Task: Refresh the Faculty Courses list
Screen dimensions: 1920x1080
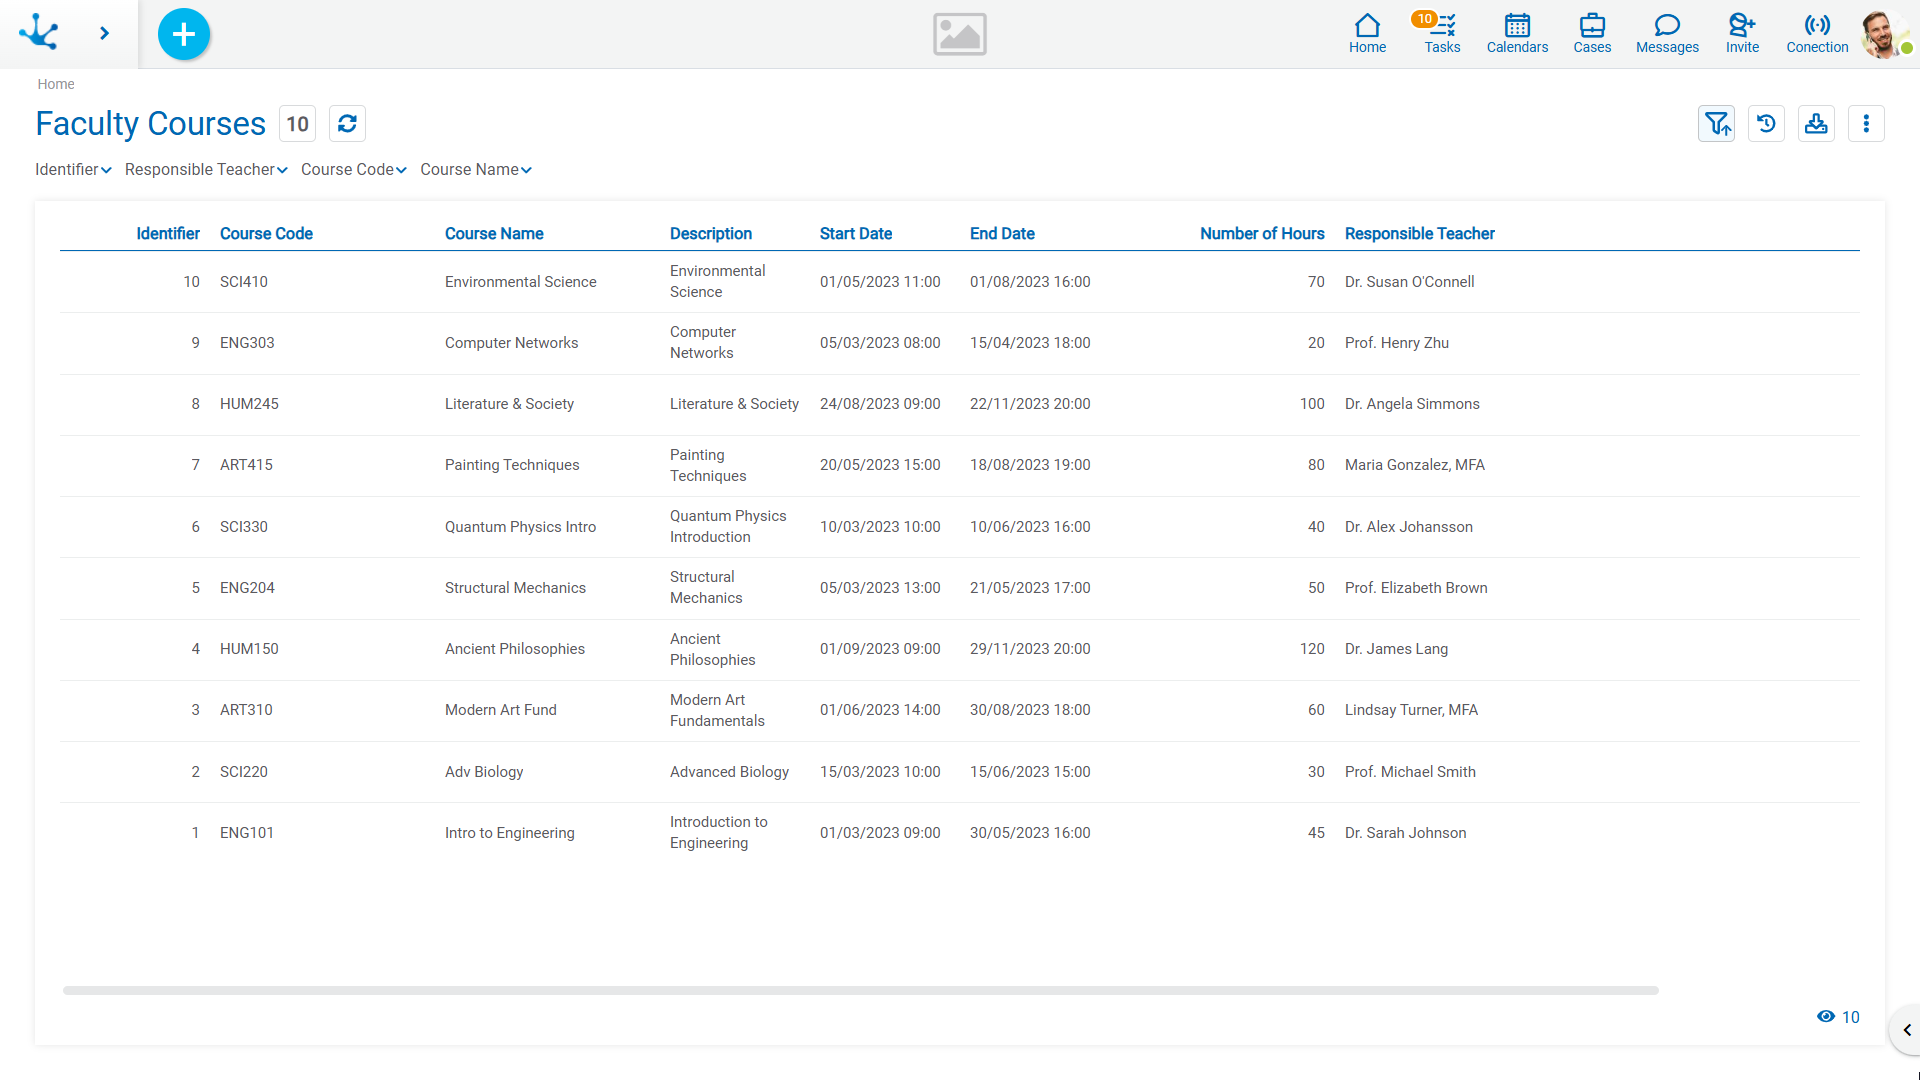Action: [x=347, y=124]
